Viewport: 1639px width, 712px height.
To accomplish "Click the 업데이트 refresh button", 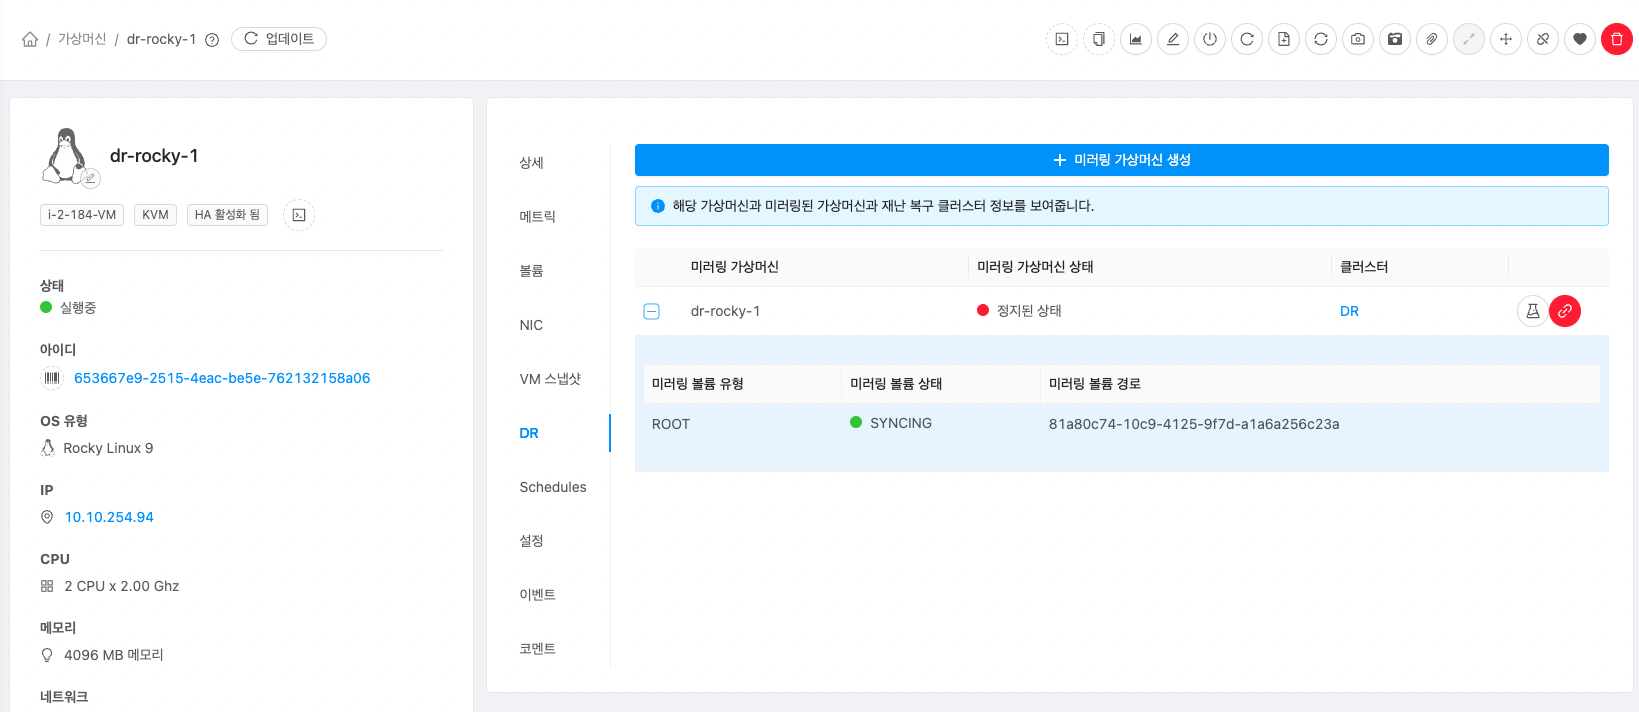I will 279,39.
